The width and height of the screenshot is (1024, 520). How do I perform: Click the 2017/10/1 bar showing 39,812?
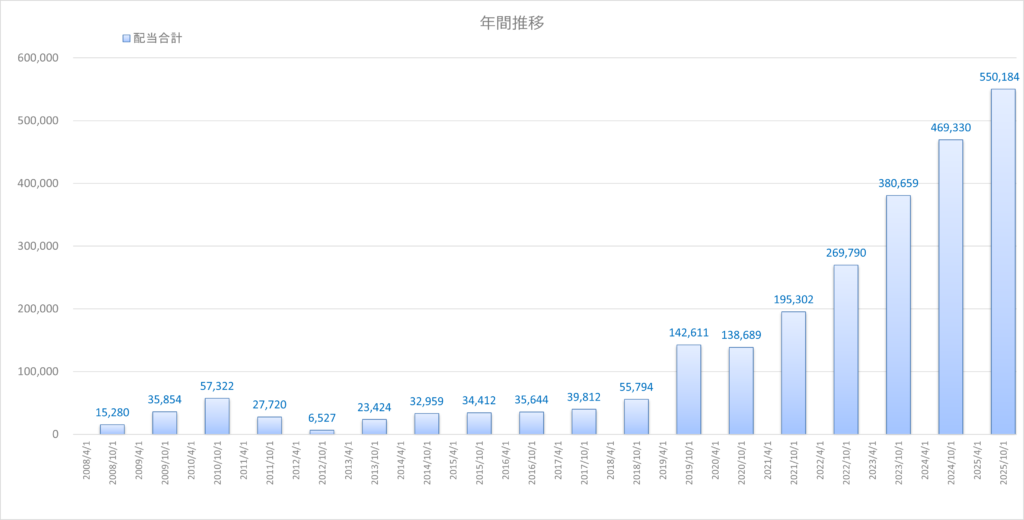coord(584,422)
